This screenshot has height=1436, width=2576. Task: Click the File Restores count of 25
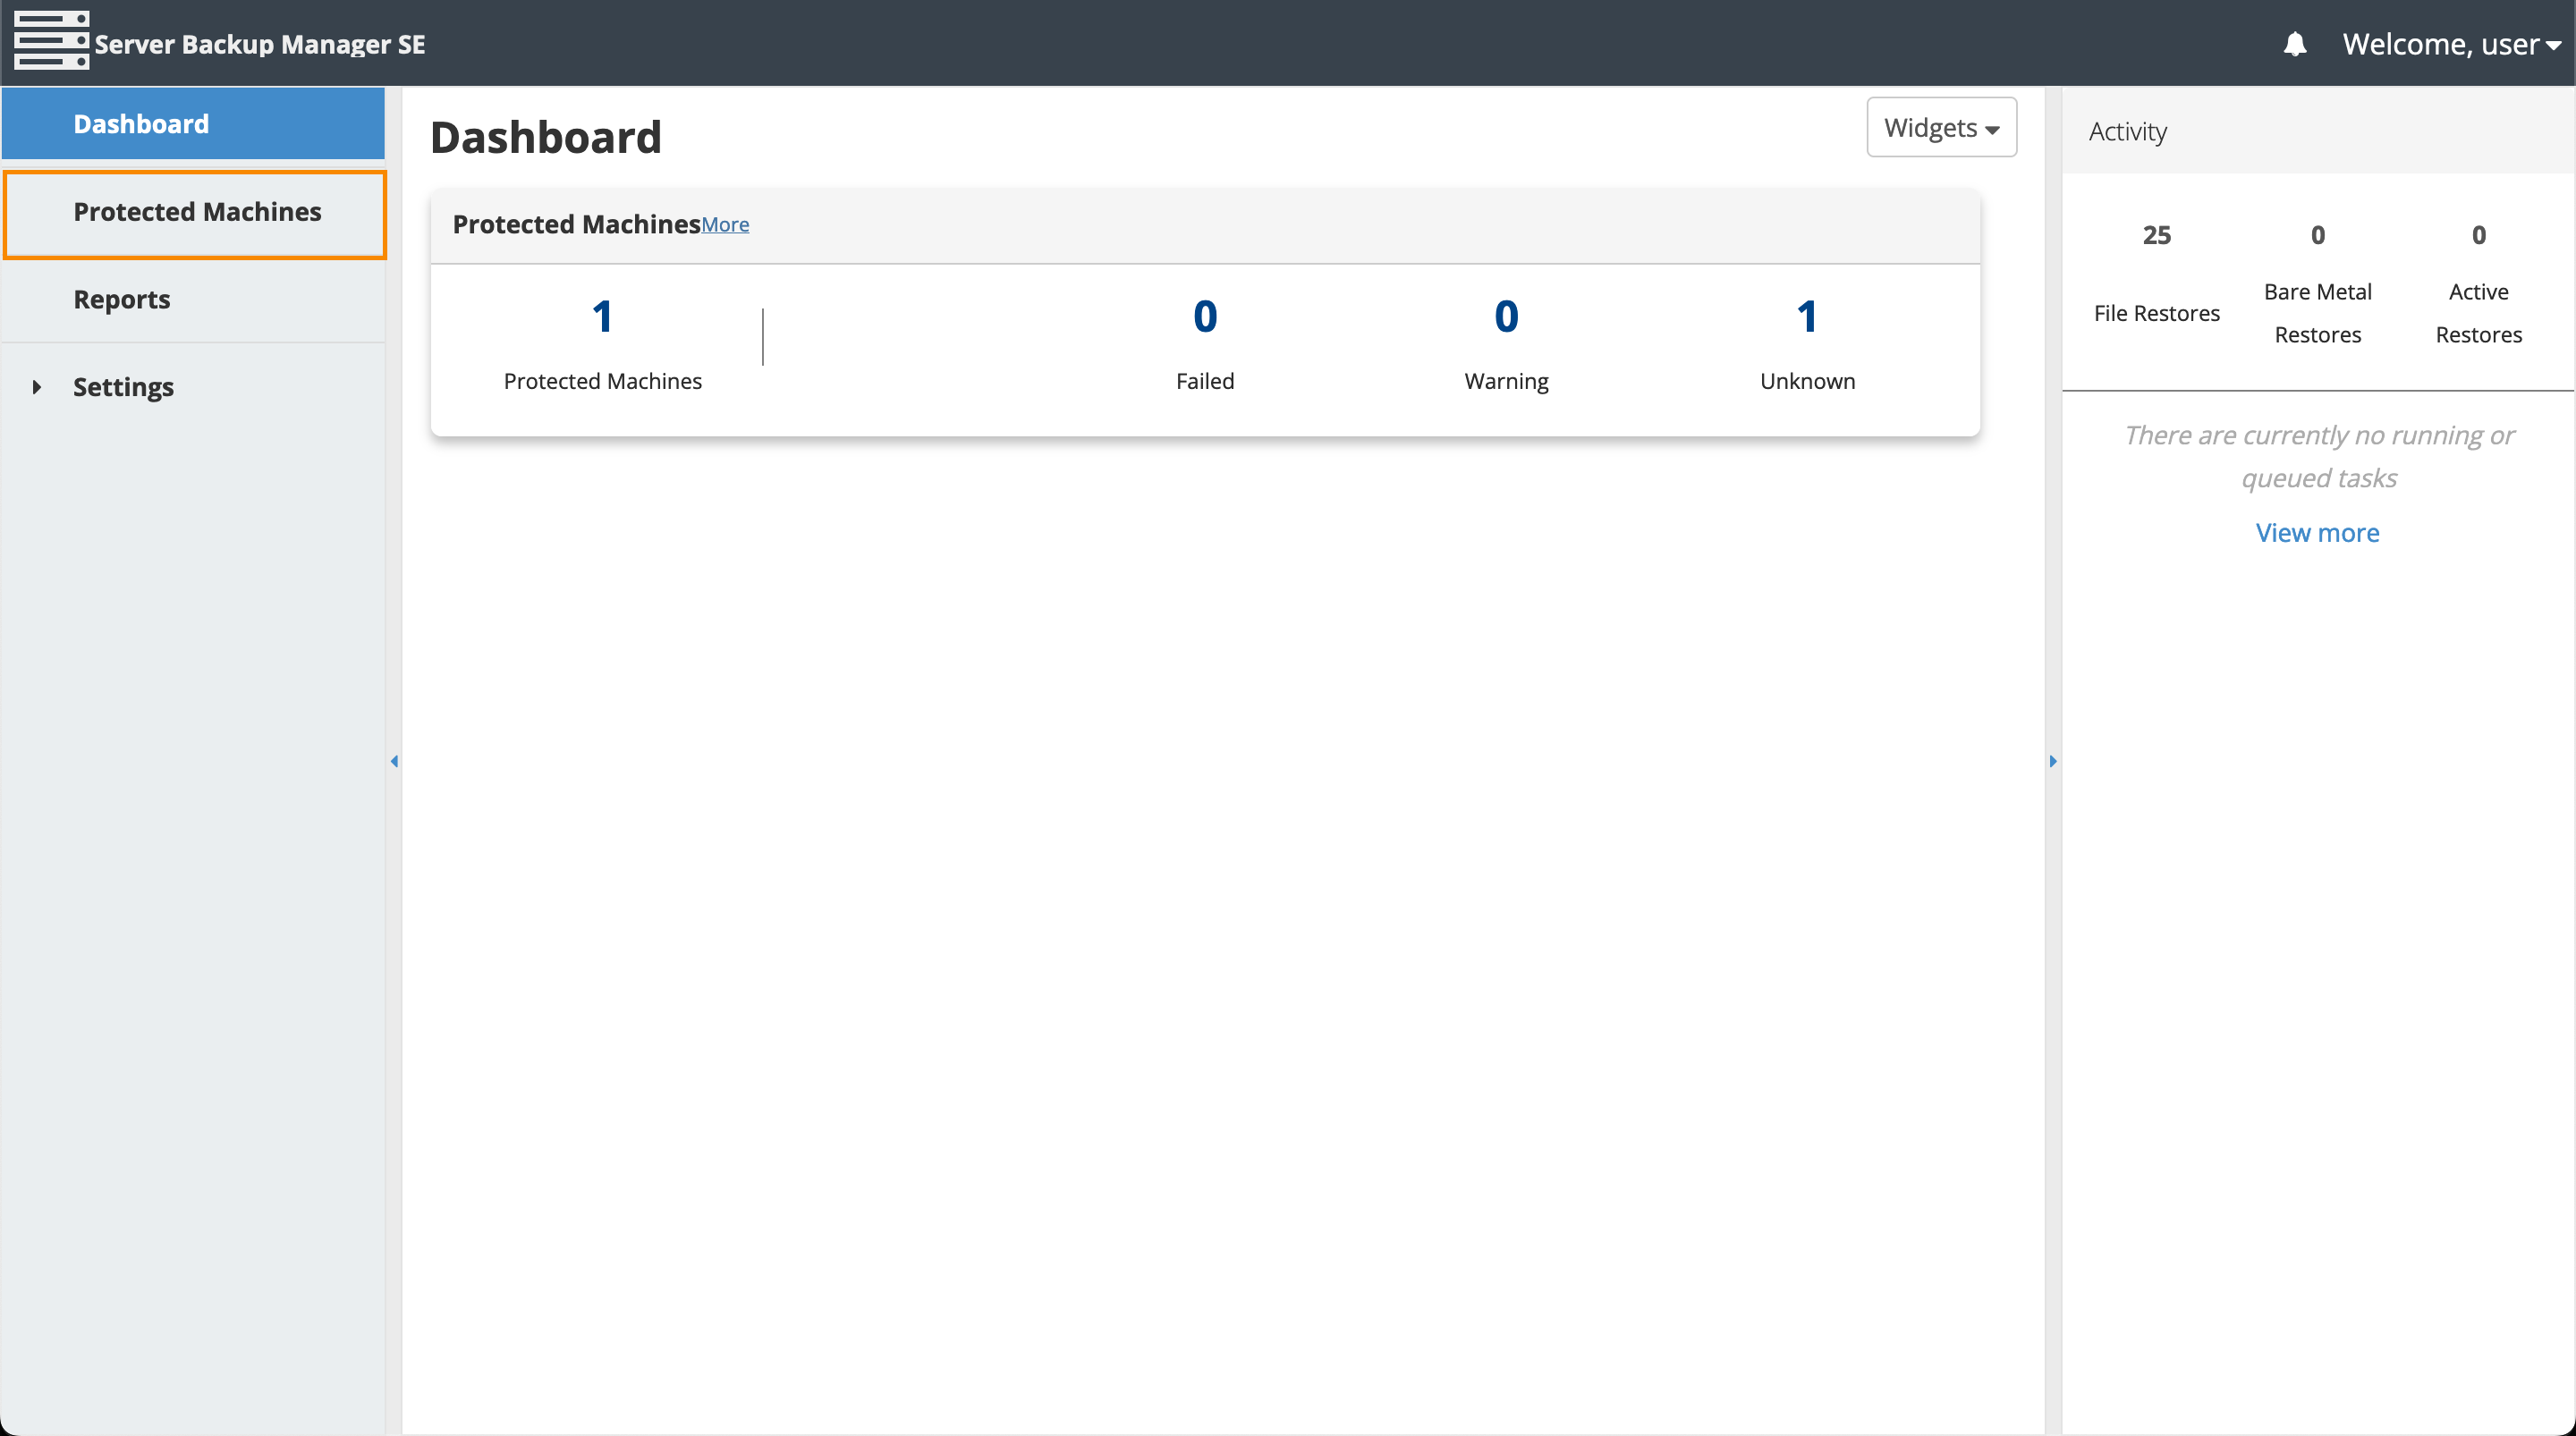tap(2157, 235)
